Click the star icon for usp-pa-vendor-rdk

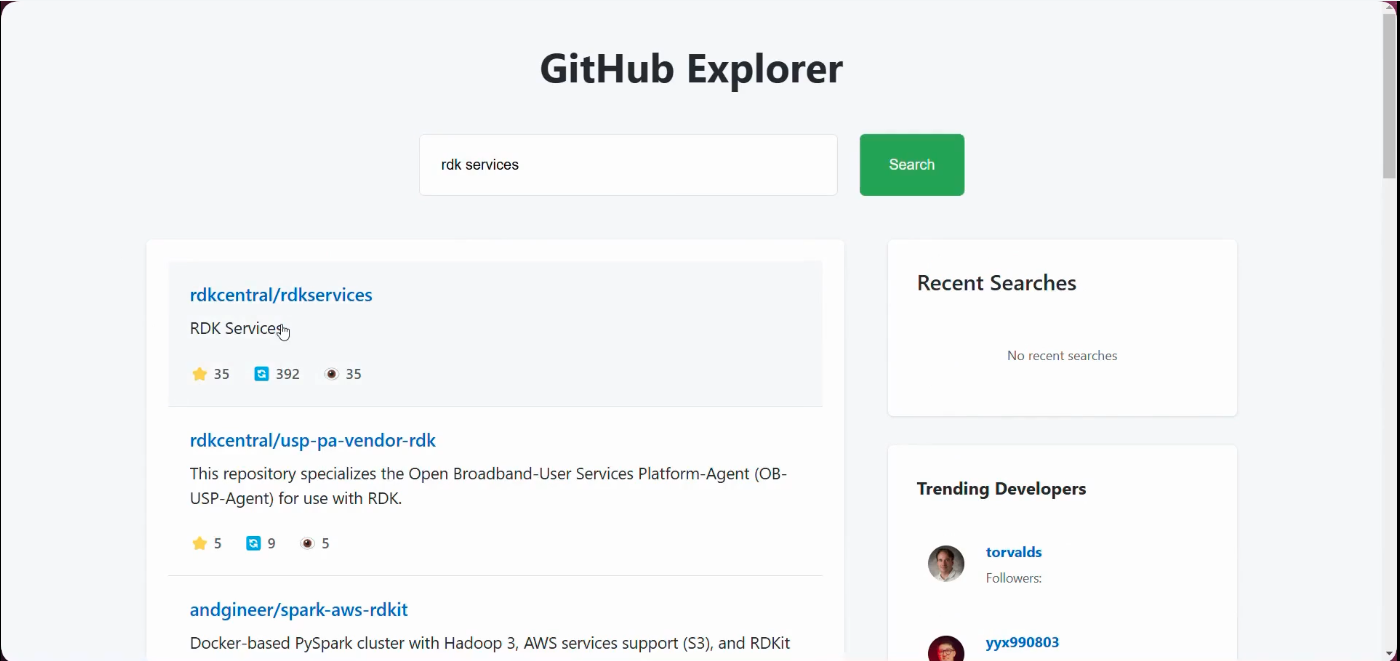click(199, 543)
